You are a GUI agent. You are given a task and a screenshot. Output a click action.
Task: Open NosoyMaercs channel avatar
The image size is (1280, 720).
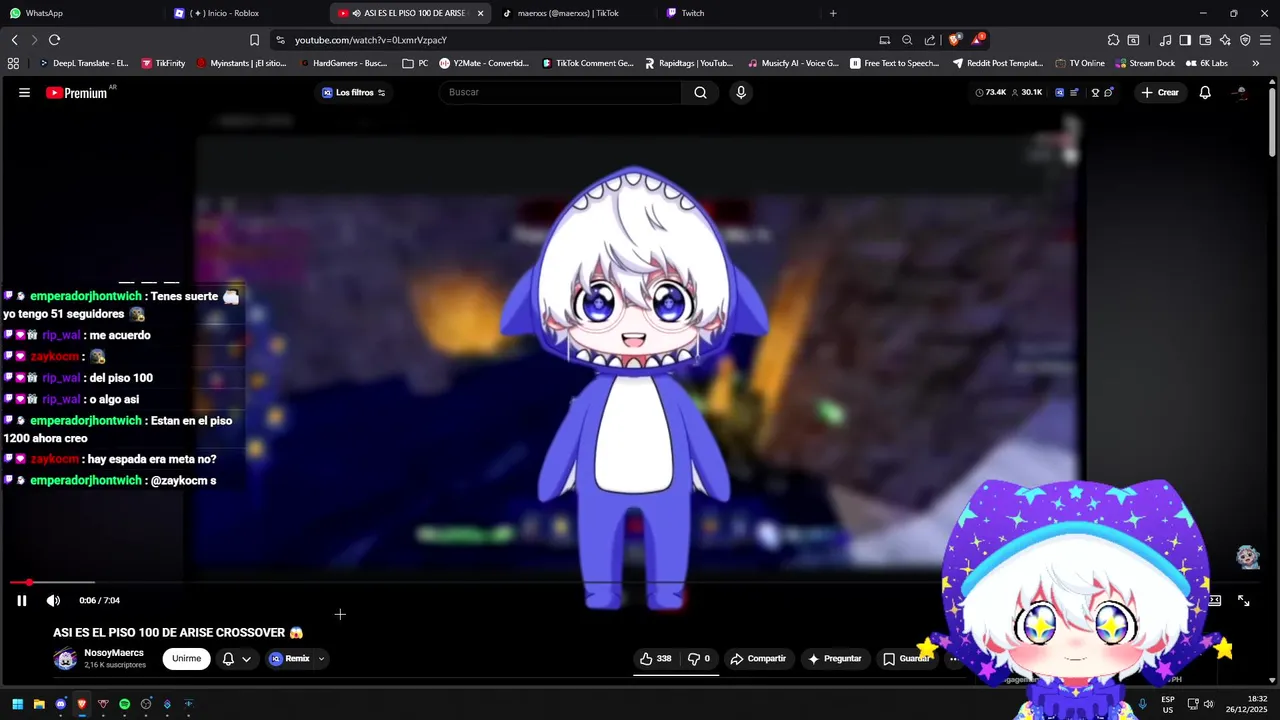(x=65, y=659)
